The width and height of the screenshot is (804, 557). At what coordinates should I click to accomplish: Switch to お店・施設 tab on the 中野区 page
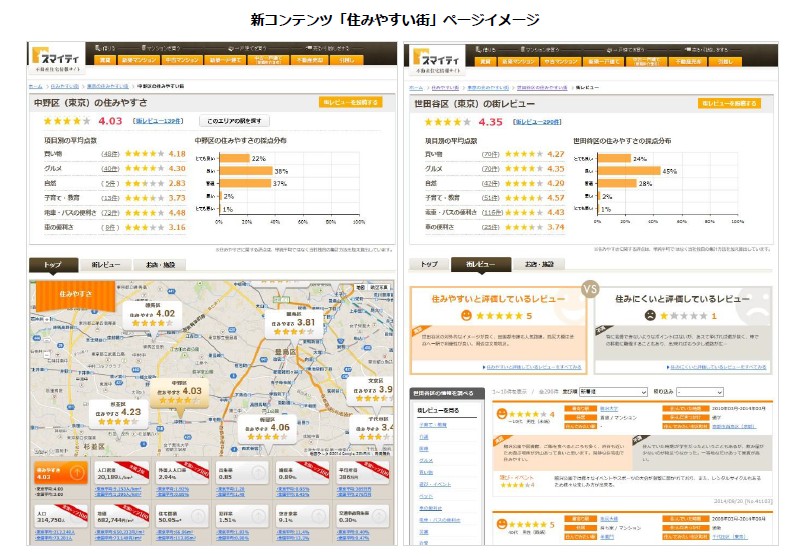point(160,265)
